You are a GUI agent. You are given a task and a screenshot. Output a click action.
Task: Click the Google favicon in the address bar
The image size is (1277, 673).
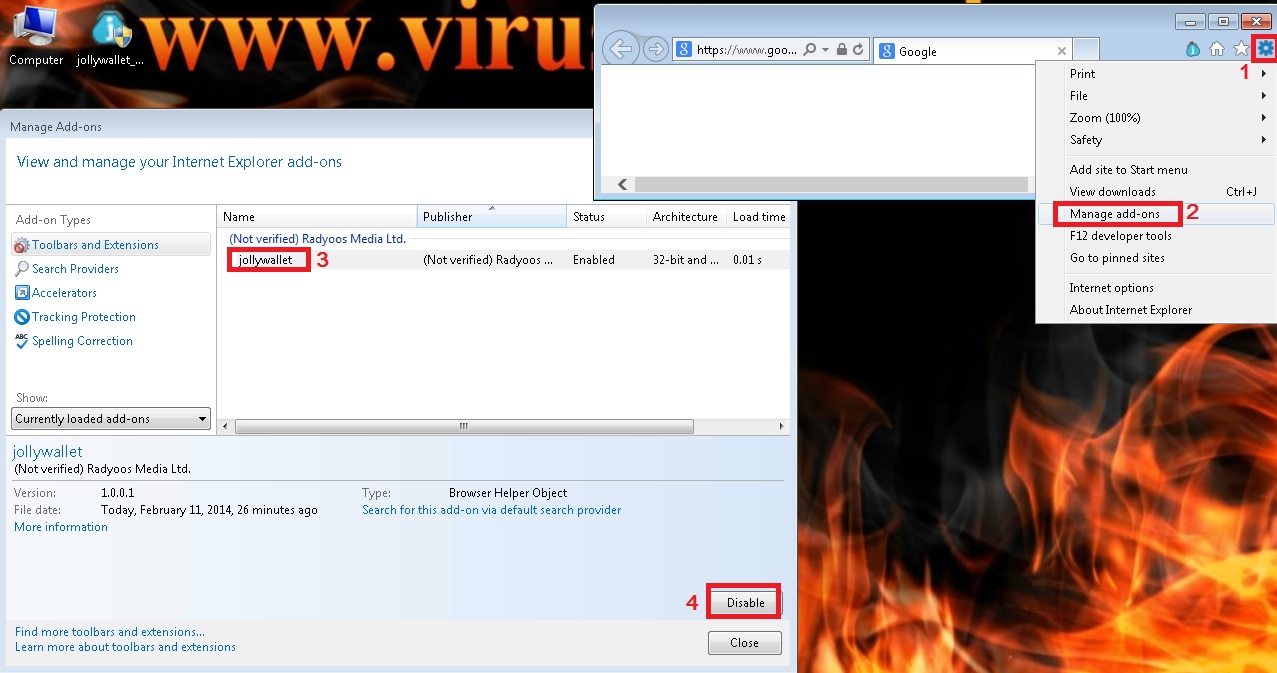(684, 49)
